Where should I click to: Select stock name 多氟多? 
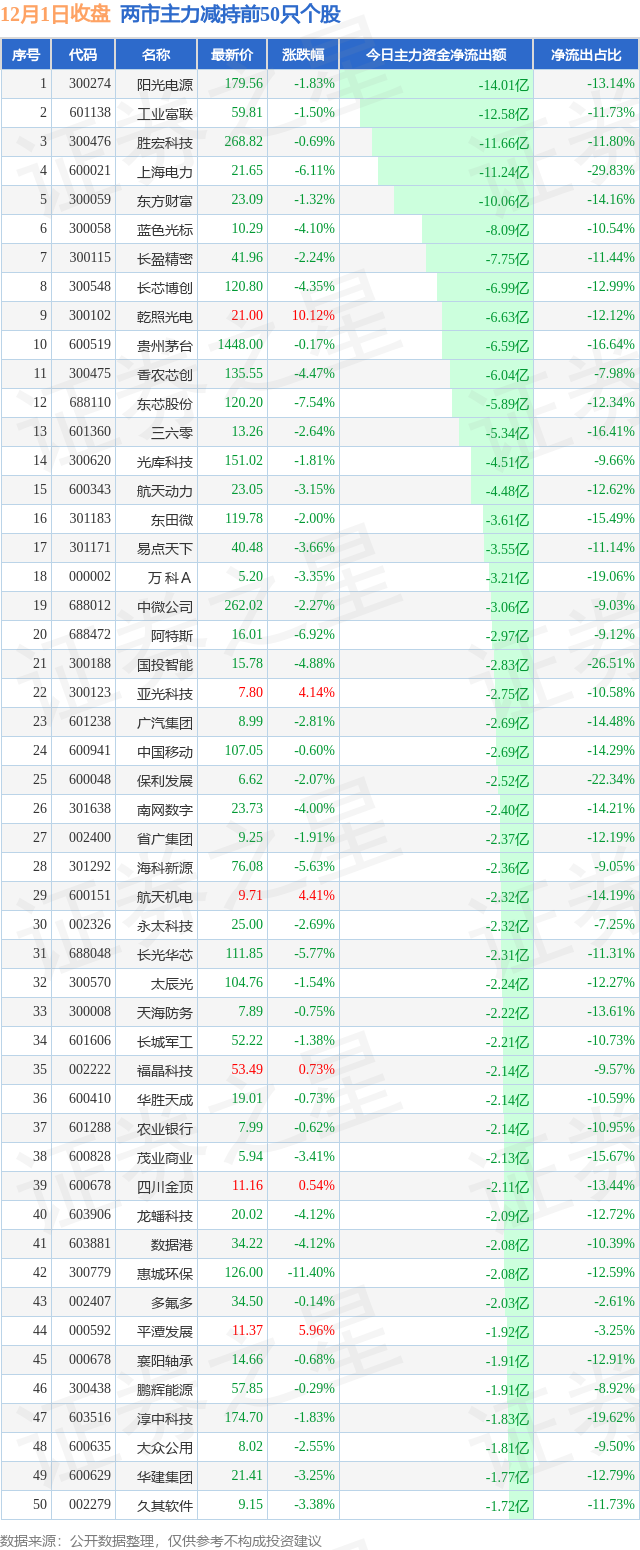[172, 1302]
